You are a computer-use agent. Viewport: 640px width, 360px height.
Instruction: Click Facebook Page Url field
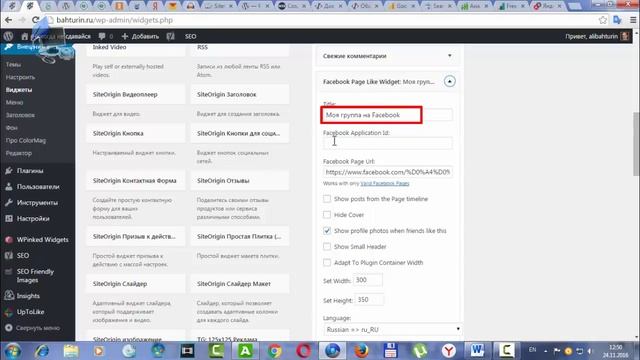click(x=387, y=172)
